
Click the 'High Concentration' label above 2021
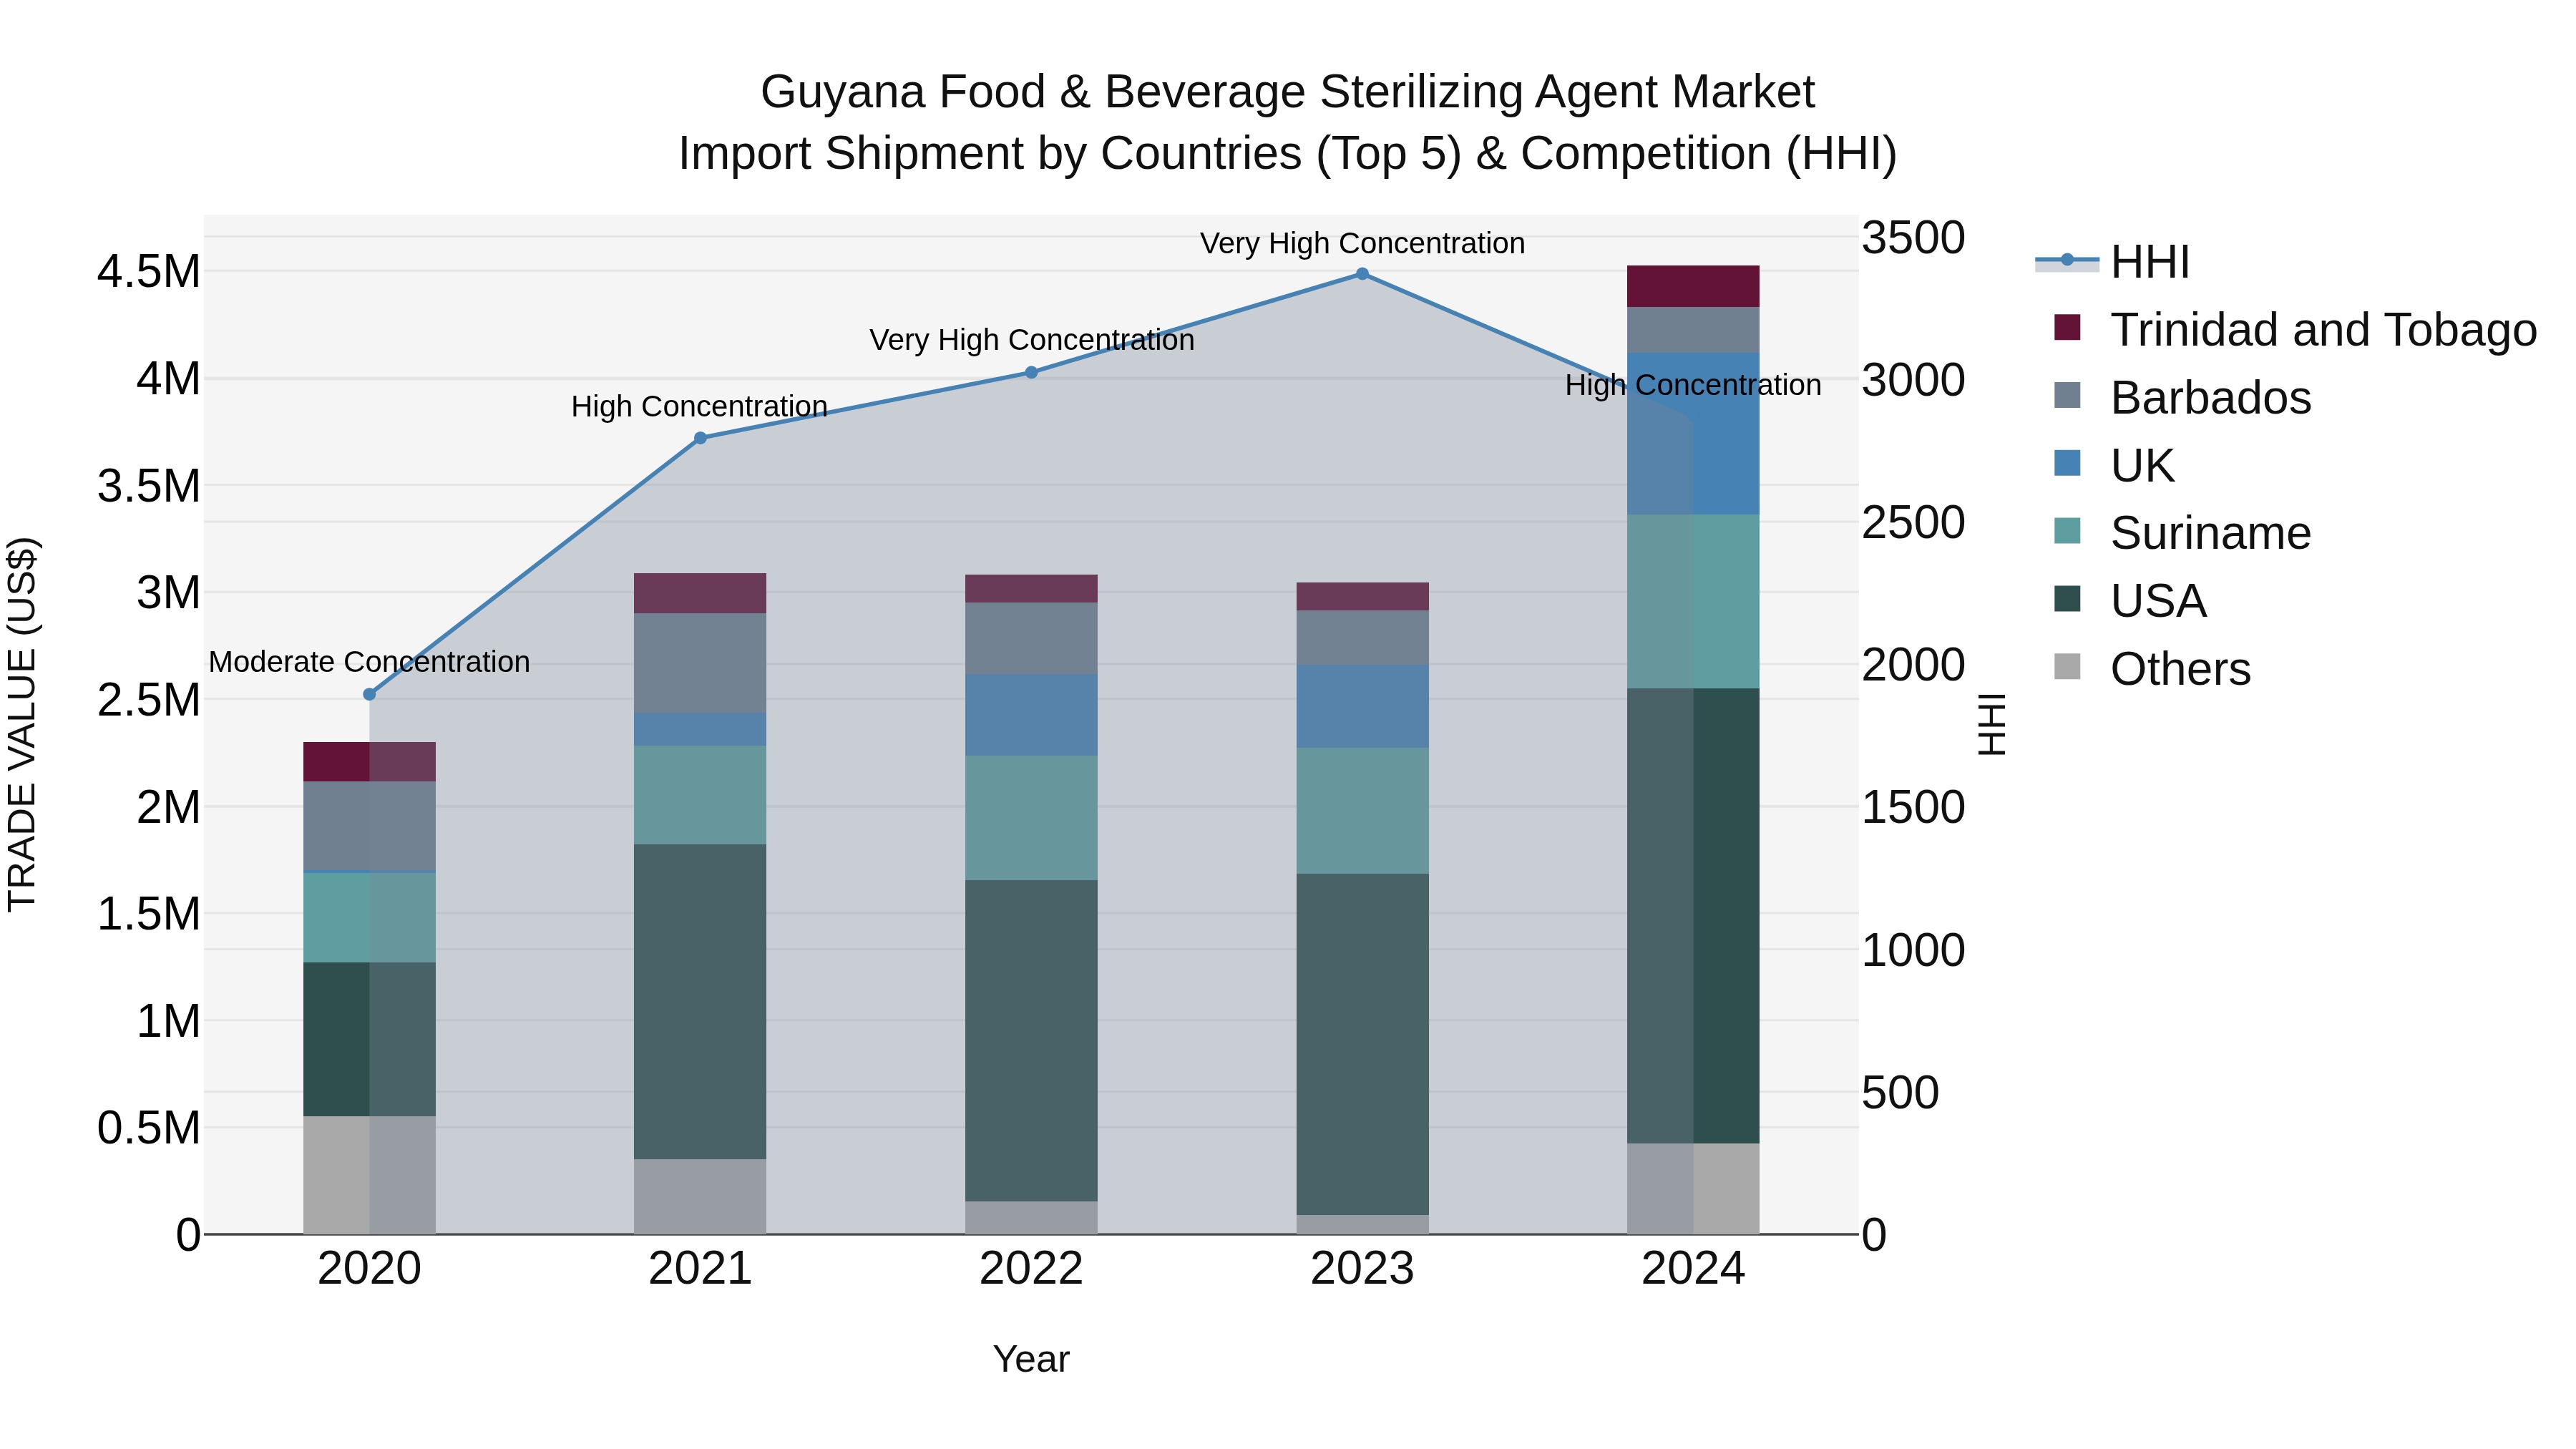click(699, 406)
